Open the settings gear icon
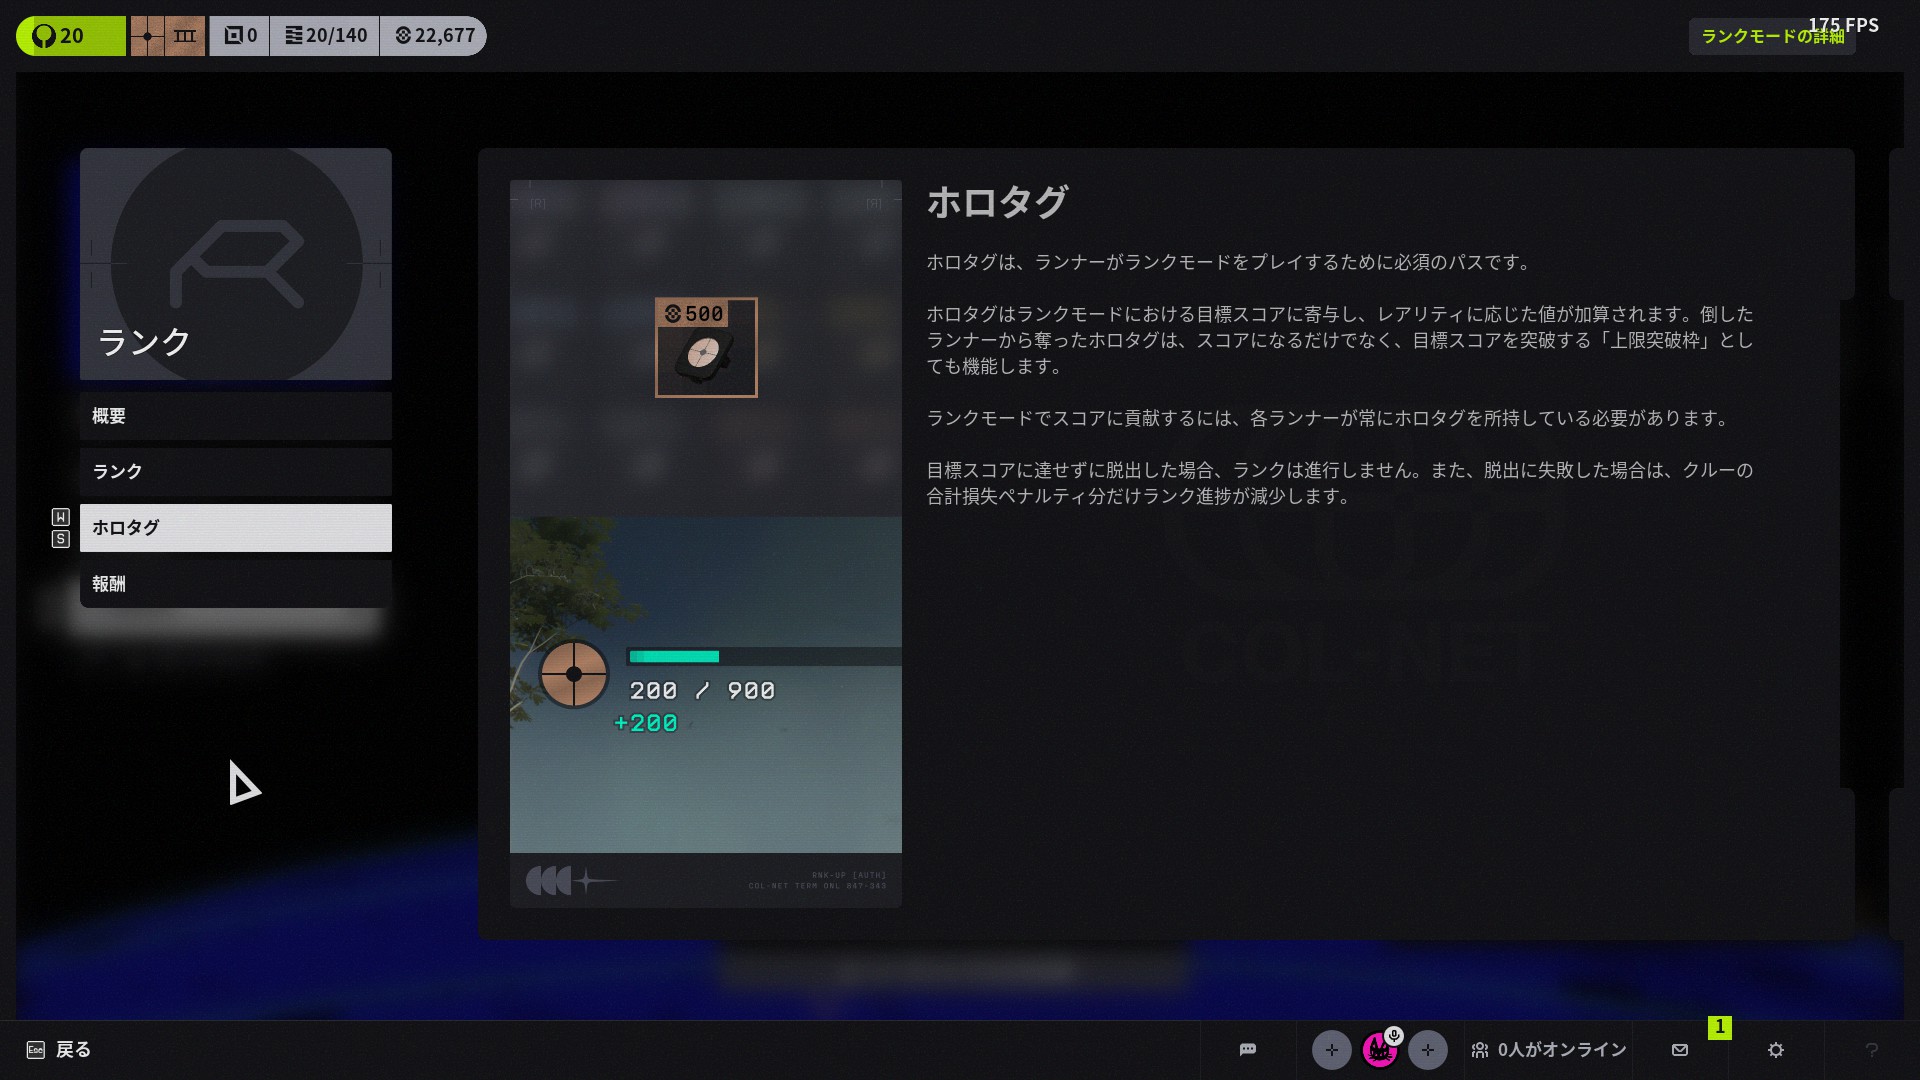 (x=1776, y=1049)
